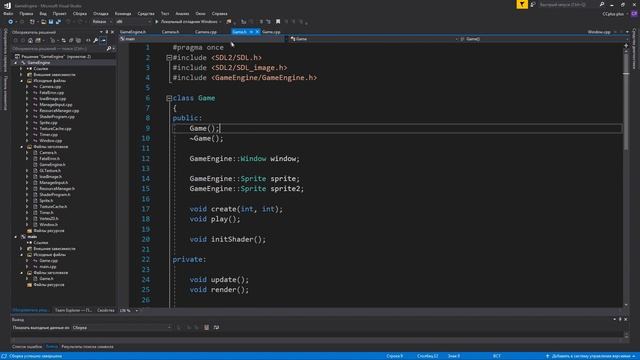The height and width of the screenshot is (360, 640).
Task: Toggle Preview Selected Items button in Solution Explorer
Action: pyautogui.click(x=103, y=40)
